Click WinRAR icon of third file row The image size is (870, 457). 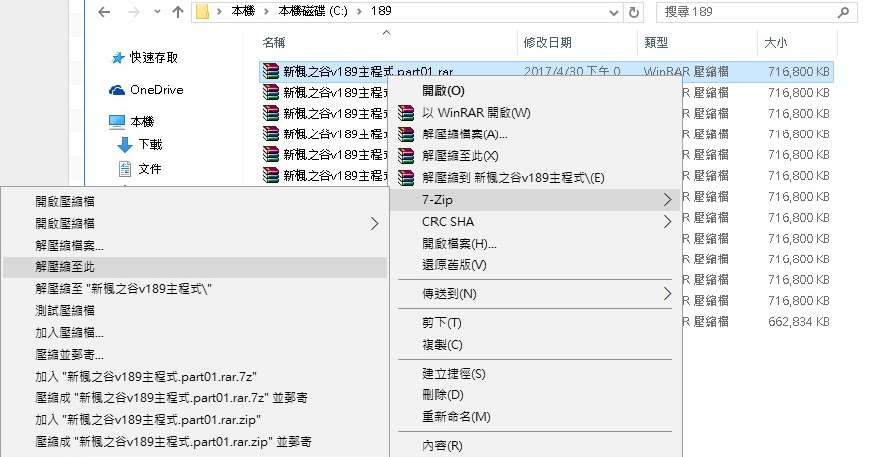pos(271,113)
